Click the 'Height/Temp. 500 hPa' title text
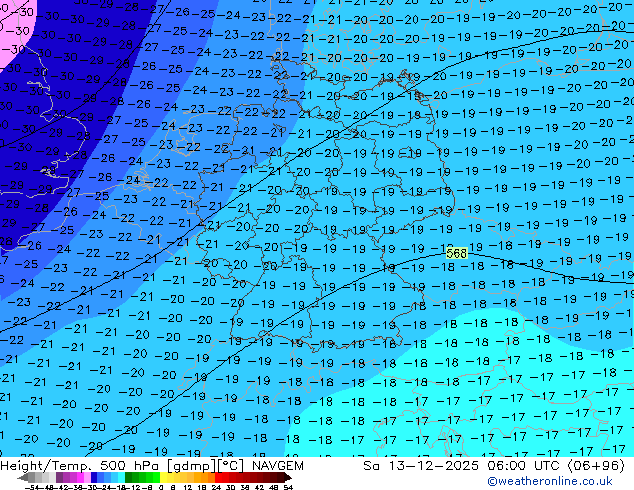This screenshot has height=490, width=634. [x=82, y=466]
